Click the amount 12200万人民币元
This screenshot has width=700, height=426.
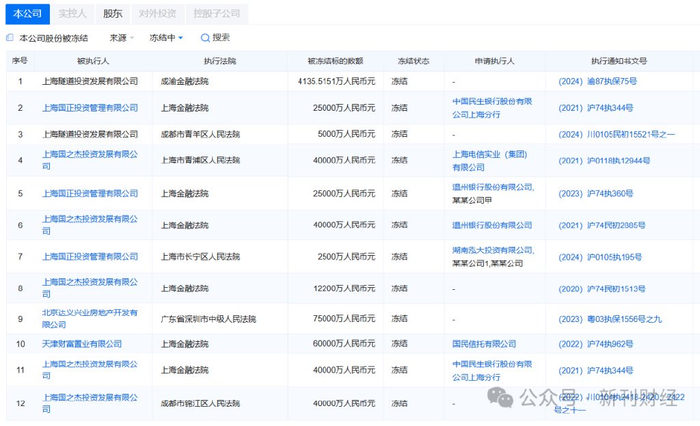click(x=344, y=288)
